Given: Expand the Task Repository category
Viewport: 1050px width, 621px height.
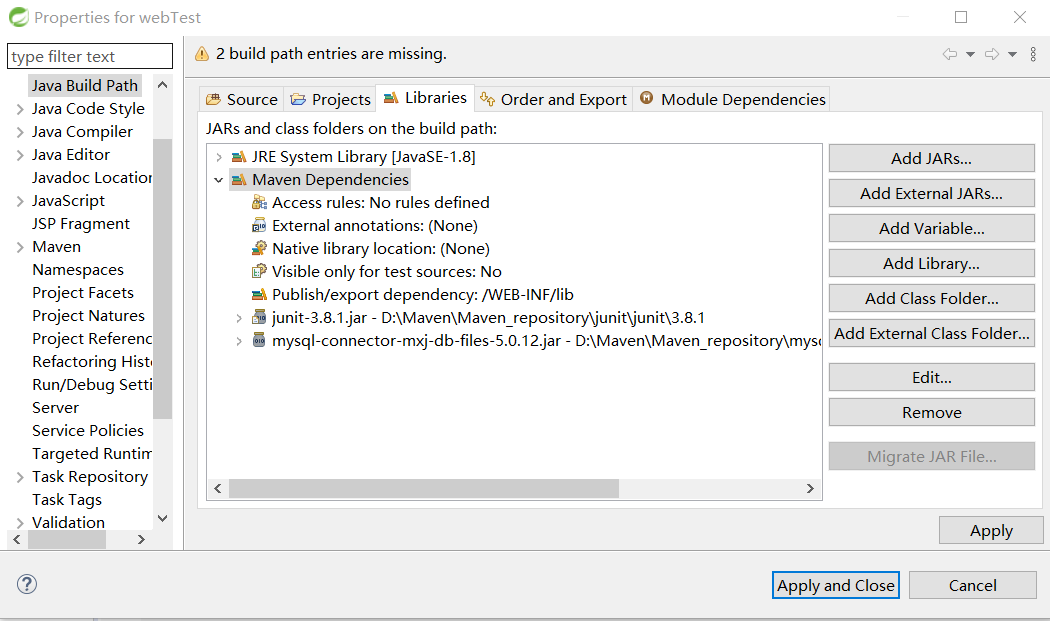Looking at the screenshot, I should 20,477.
